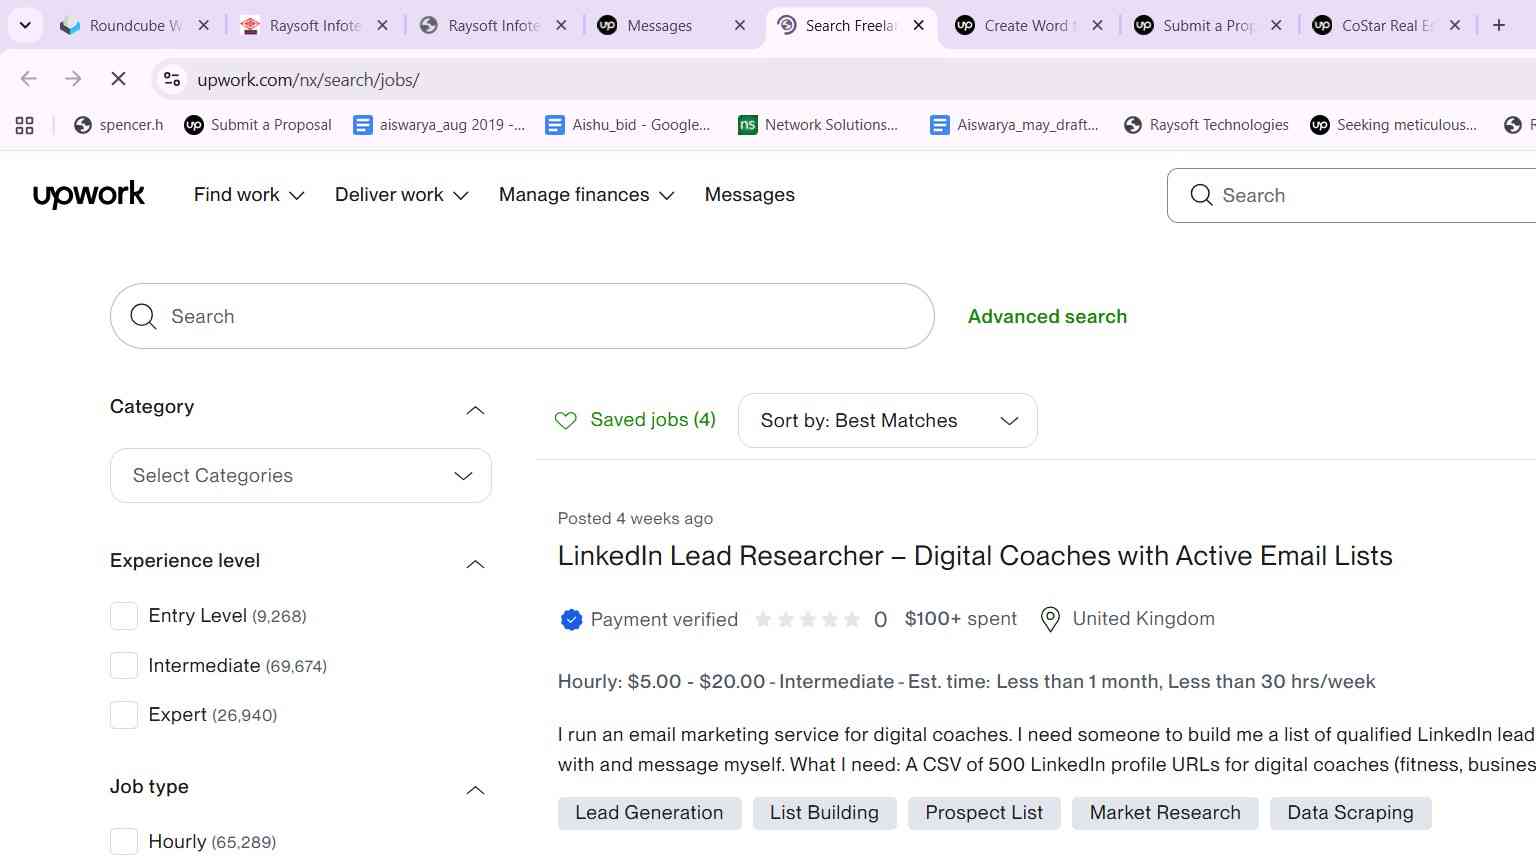
Task: Click the main job Search field
Action: point(522,316)
